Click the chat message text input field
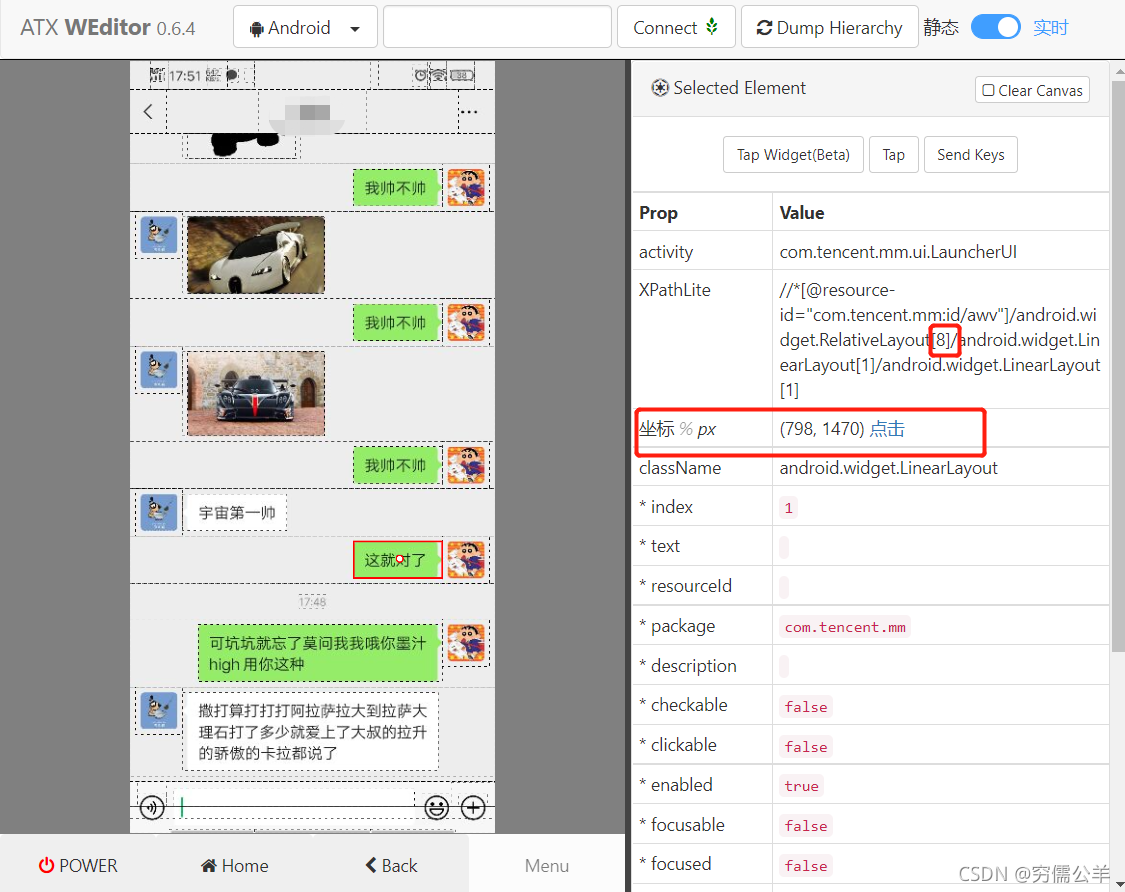 pyautogui.click(x=294, y=807)
